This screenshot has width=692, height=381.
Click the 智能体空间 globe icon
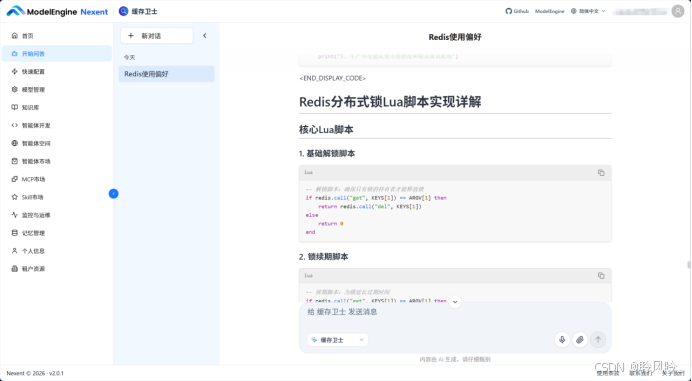15,143
